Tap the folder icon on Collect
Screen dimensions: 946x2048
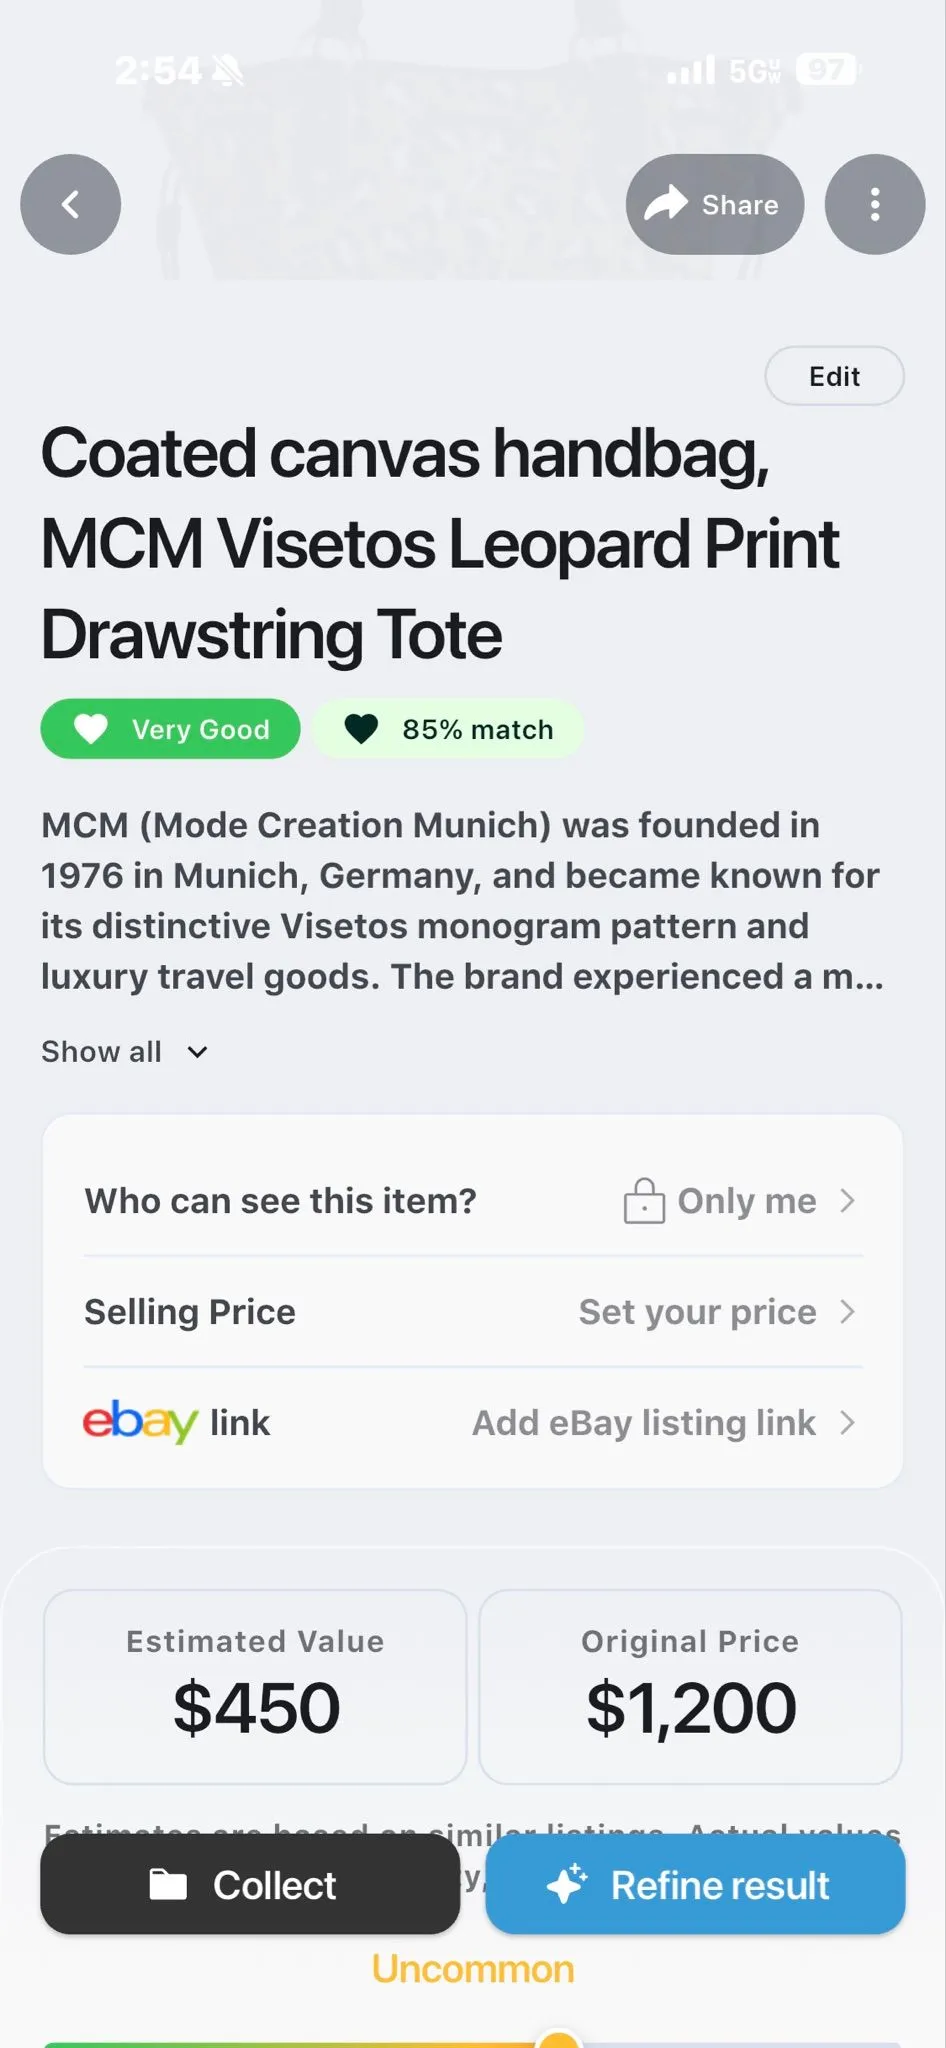tap(168, 1884)
